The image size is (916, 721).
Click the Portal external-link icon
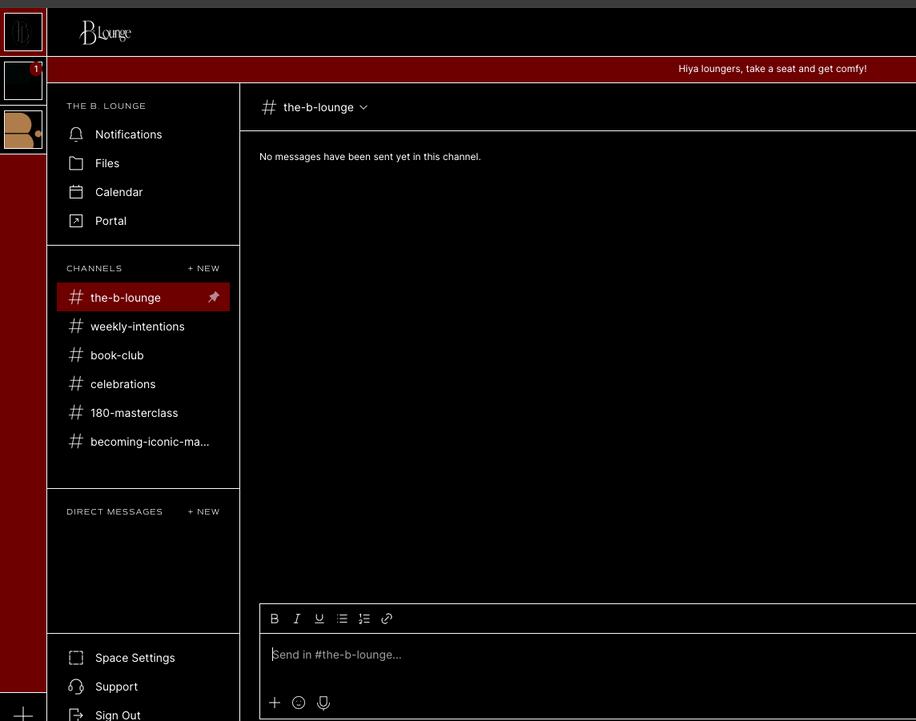tap(76, 221)
